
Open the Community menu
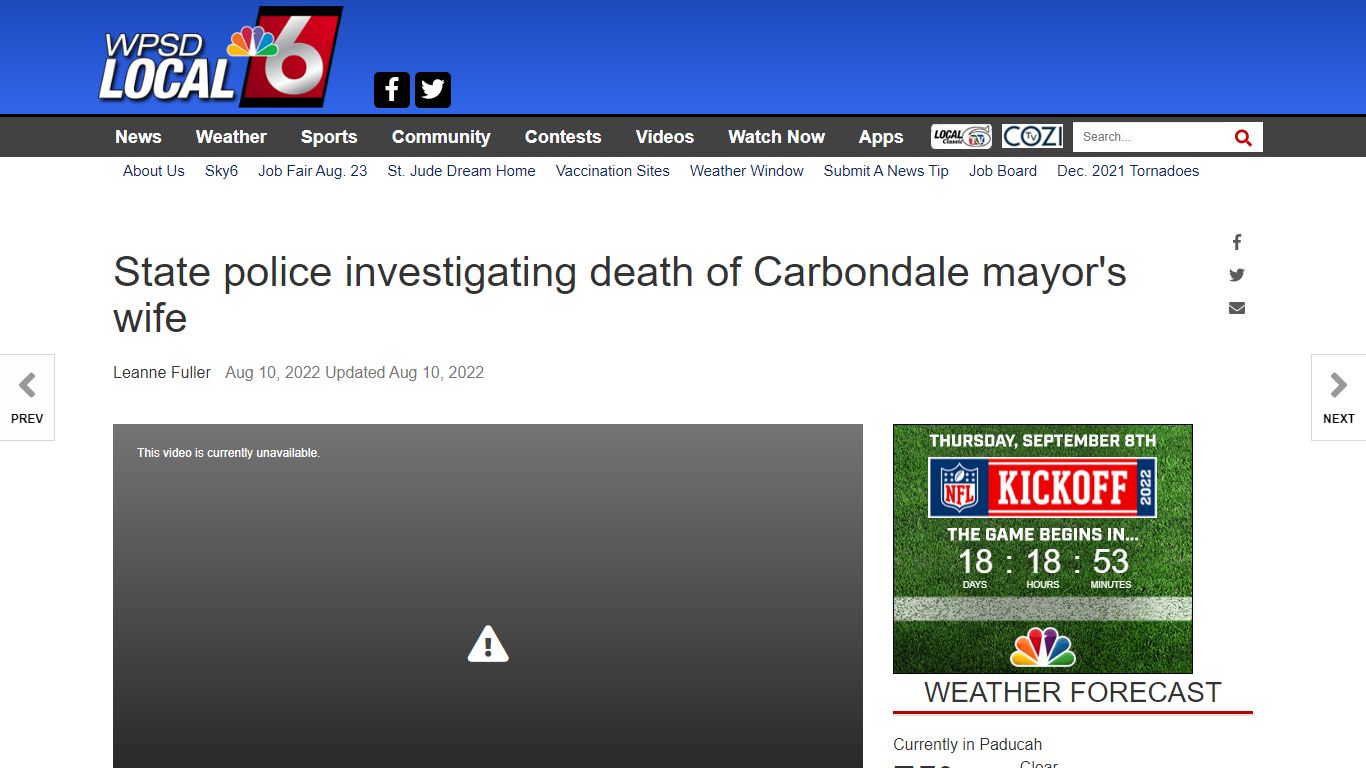tap(441, 137)
